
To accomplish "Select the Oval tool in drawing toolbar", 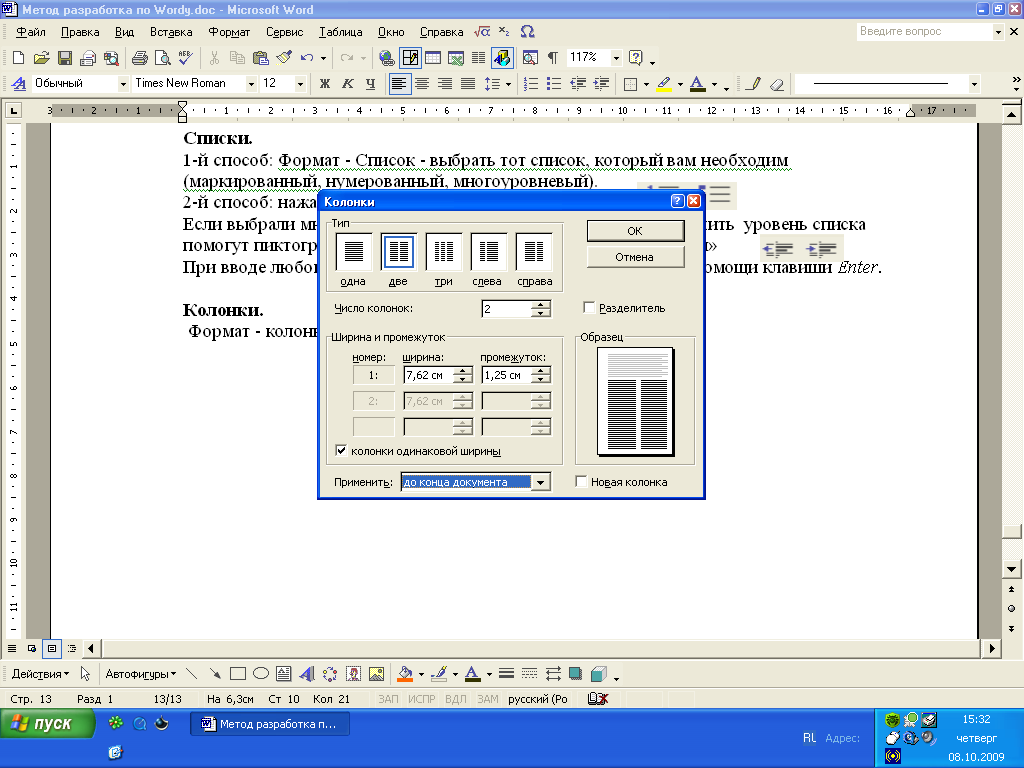I will click(261, 674).
